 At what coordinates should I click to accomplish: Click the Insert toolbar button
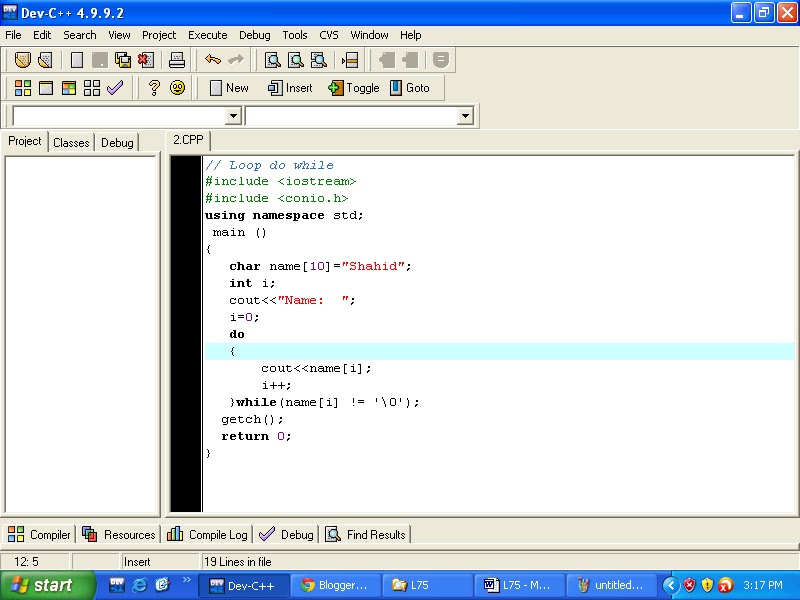pos(290,88)
